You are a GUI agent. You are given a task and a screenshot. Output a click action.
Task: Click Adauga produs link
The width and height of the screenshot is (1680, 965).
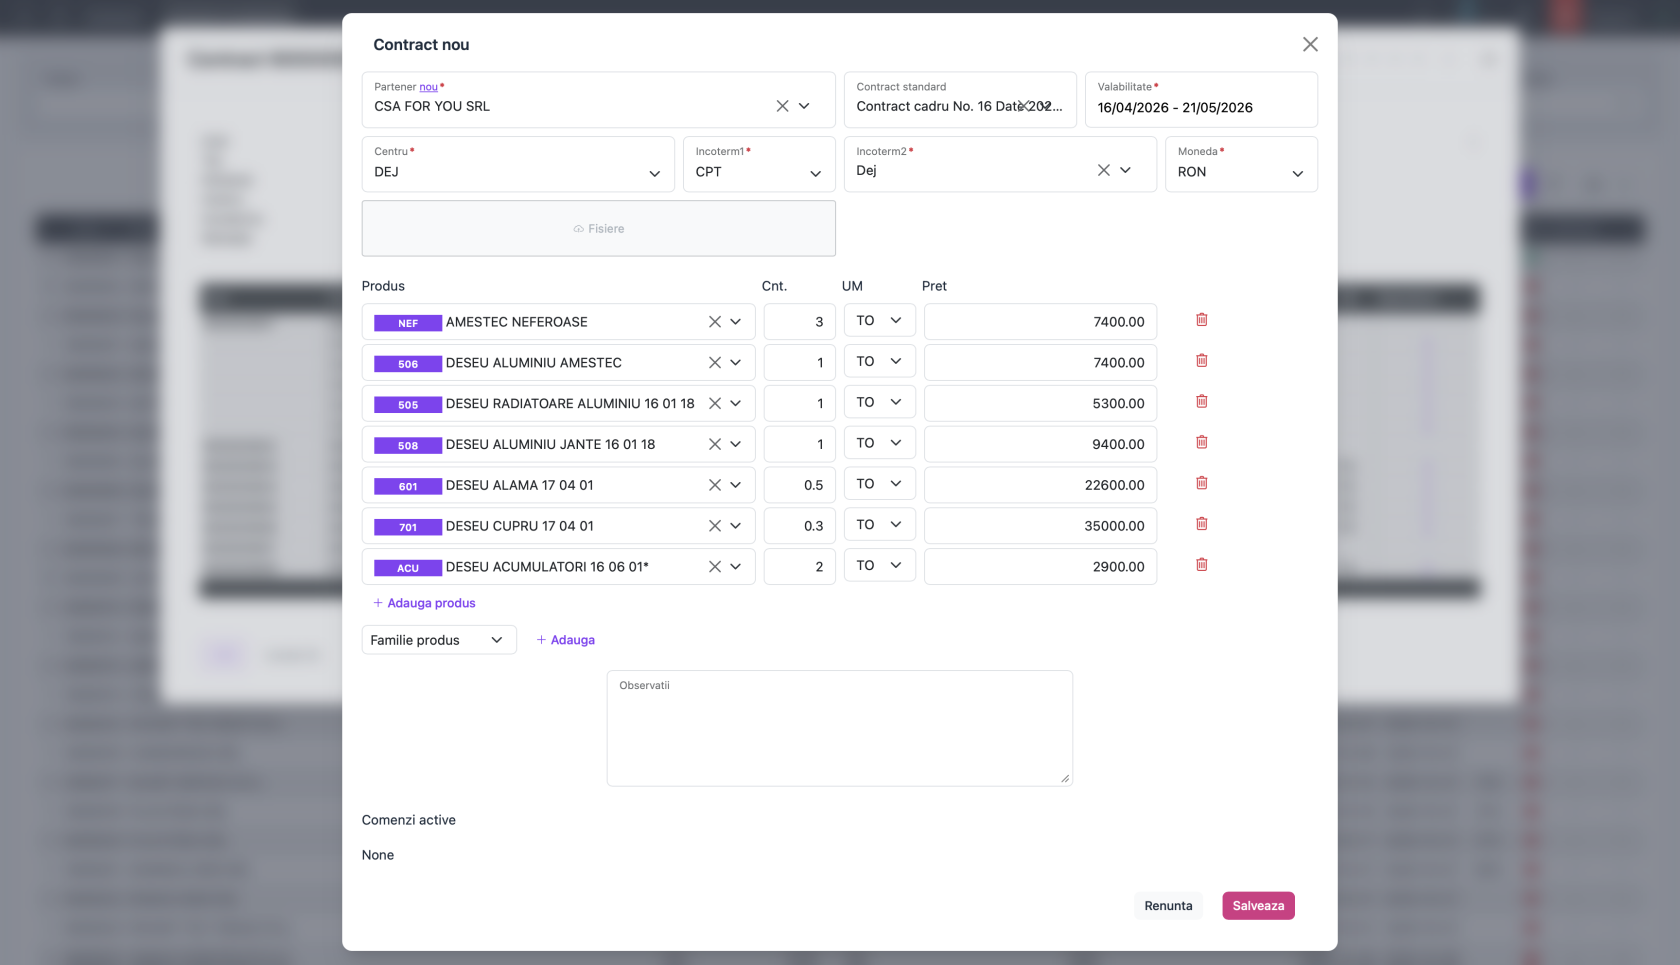click(424, 603)
